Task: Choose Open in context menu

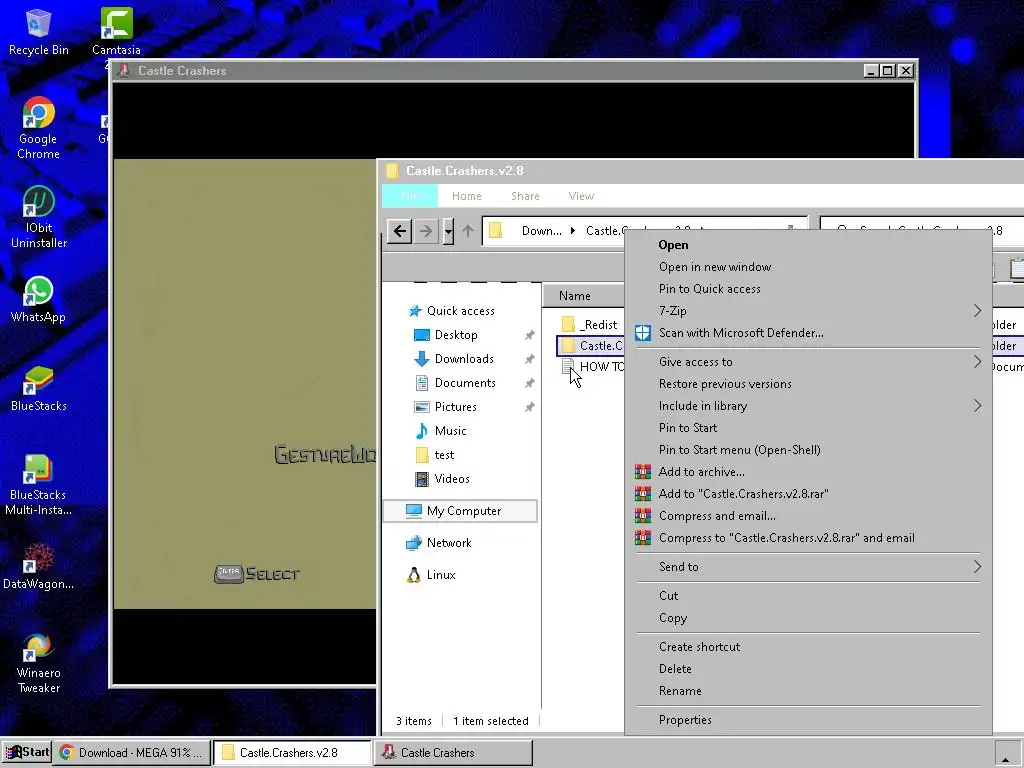Action: tap(808, 245)
